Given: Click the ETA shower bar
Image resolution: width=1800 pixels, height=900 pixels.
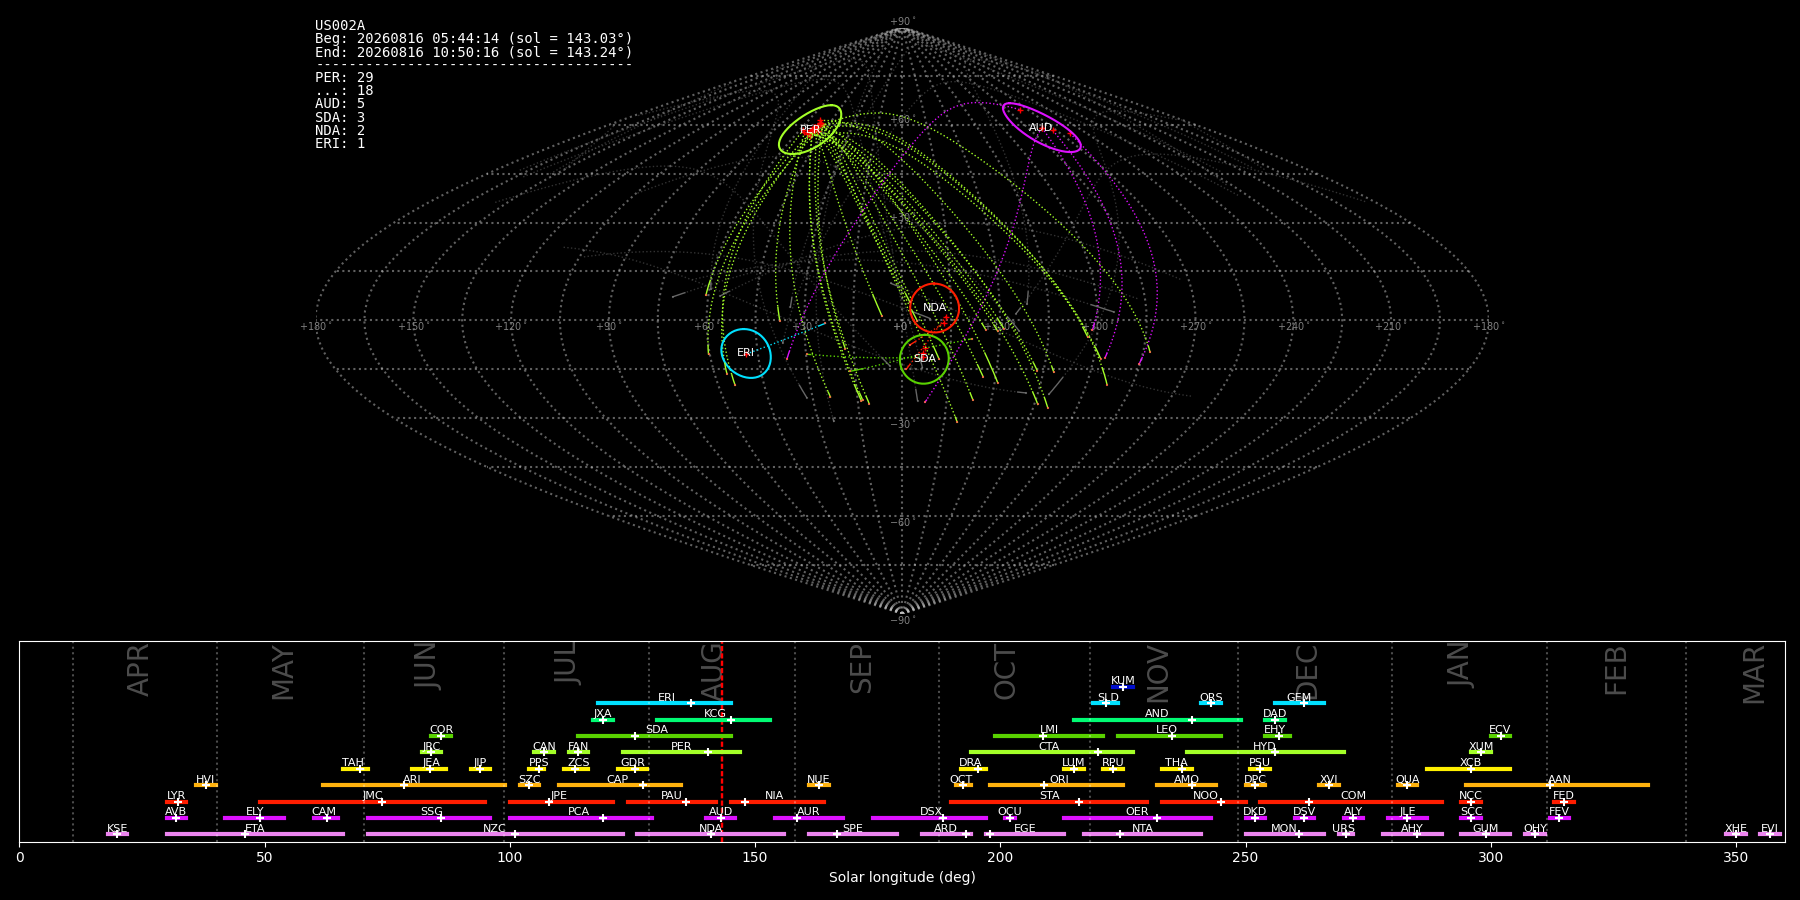Looking at the screenshot, I should (255, 834).
